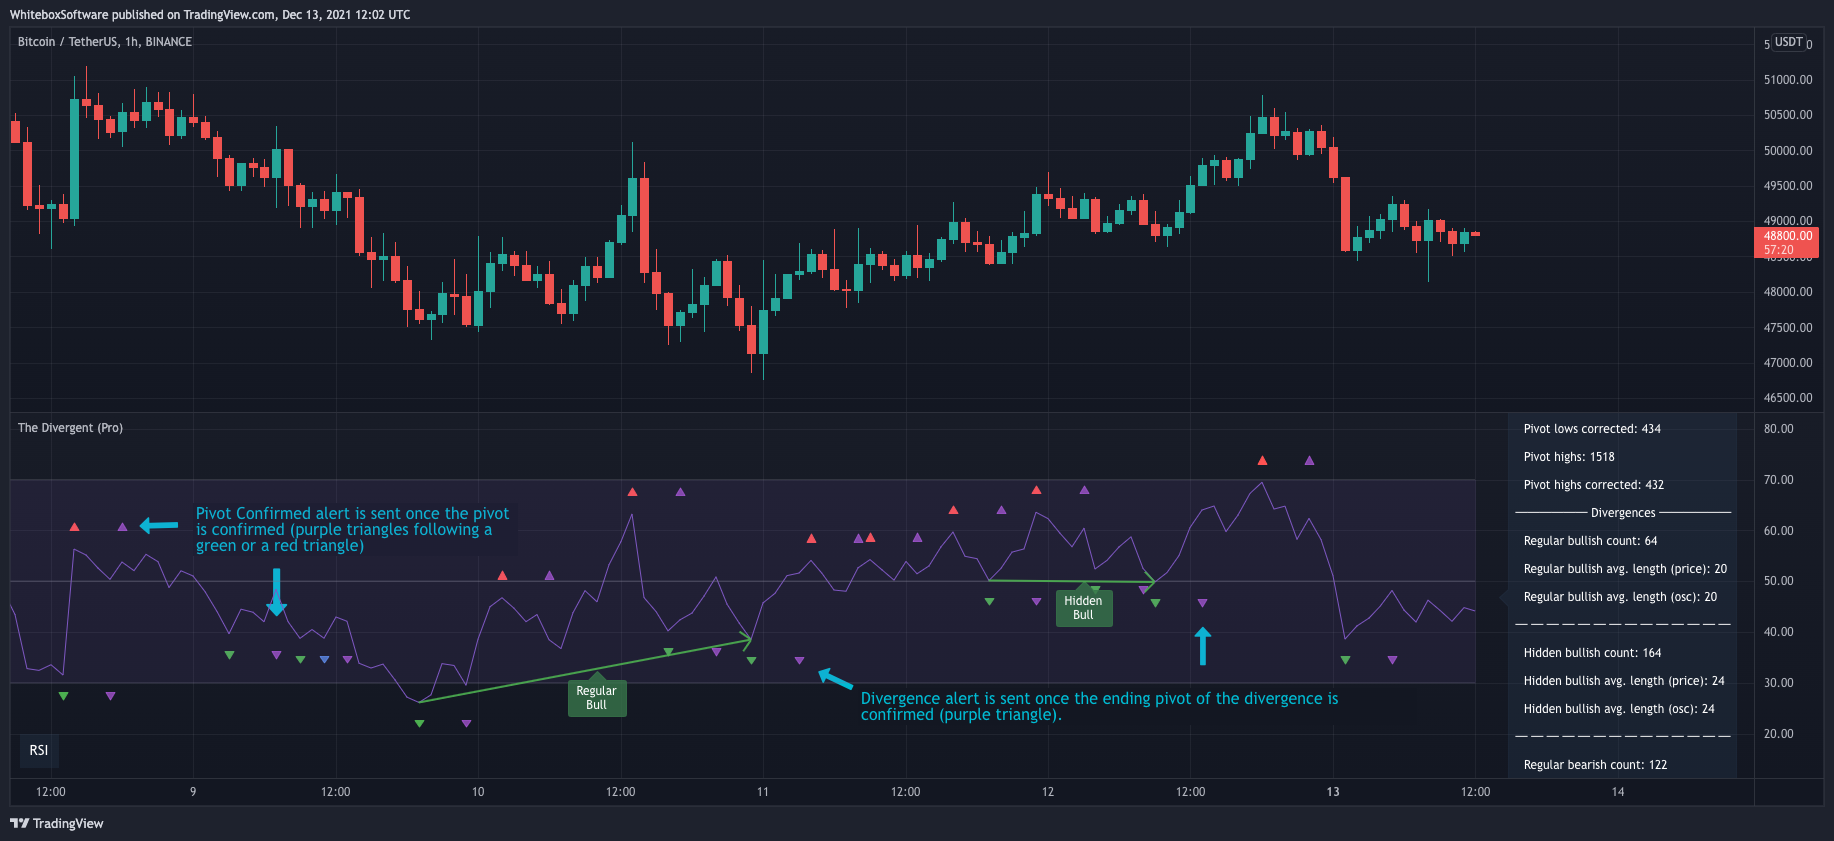Click 'Hidden bullish avg. length (osc): 24'
1834x841 pixels.
click(x=1619, y=709)
